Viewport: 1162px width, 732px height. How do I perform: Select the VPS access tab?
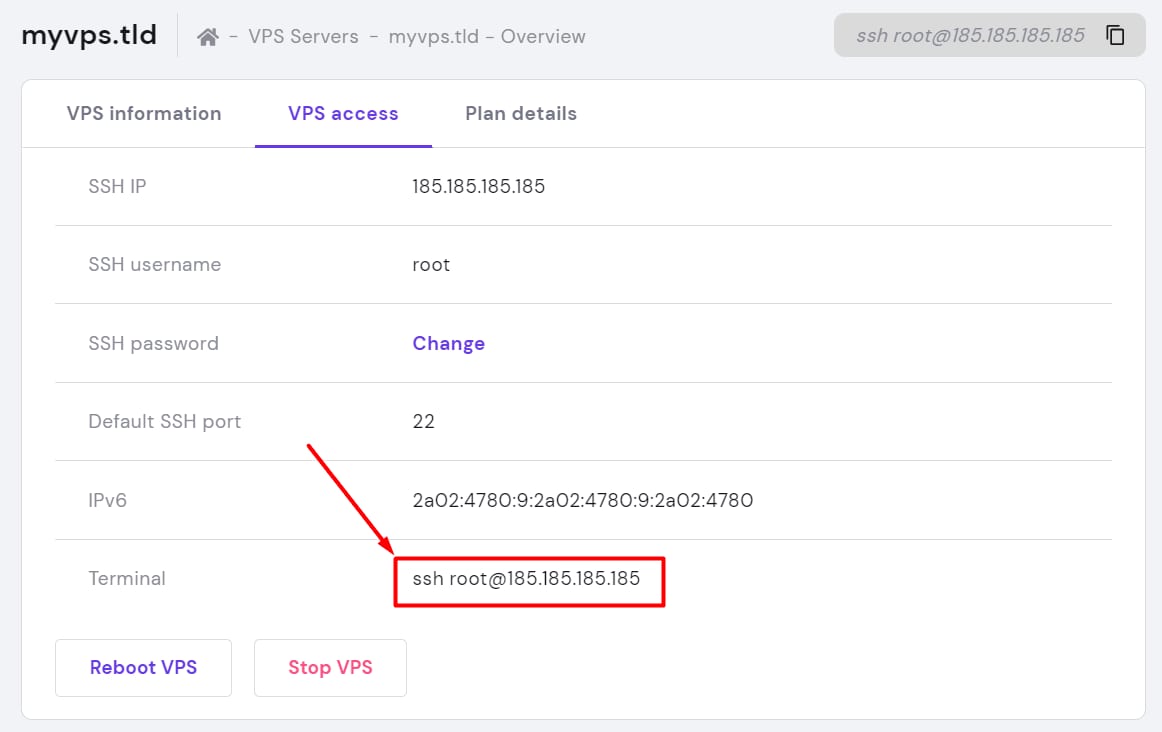[343, 114]
